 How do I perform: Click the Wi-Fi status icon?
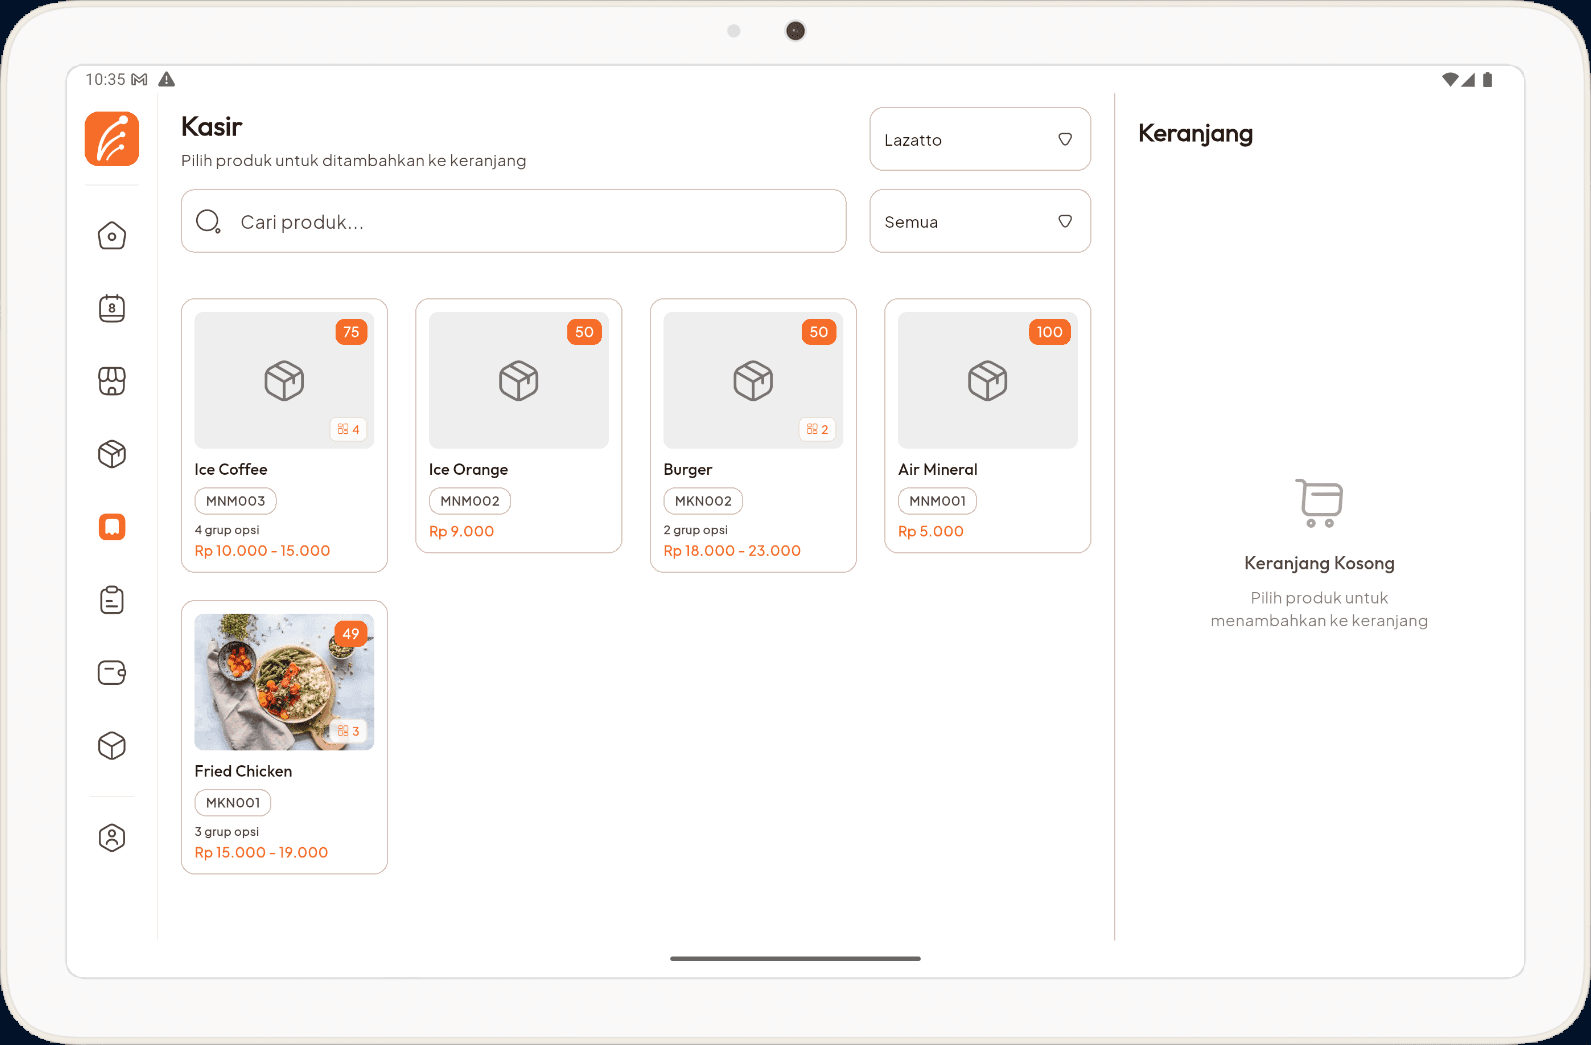(x=1450, y=80)
